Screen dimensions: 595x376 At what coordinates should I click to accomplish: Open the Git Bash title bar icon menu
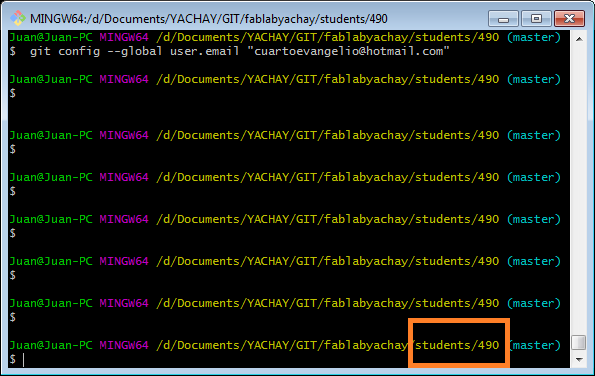tap(17, 18)
